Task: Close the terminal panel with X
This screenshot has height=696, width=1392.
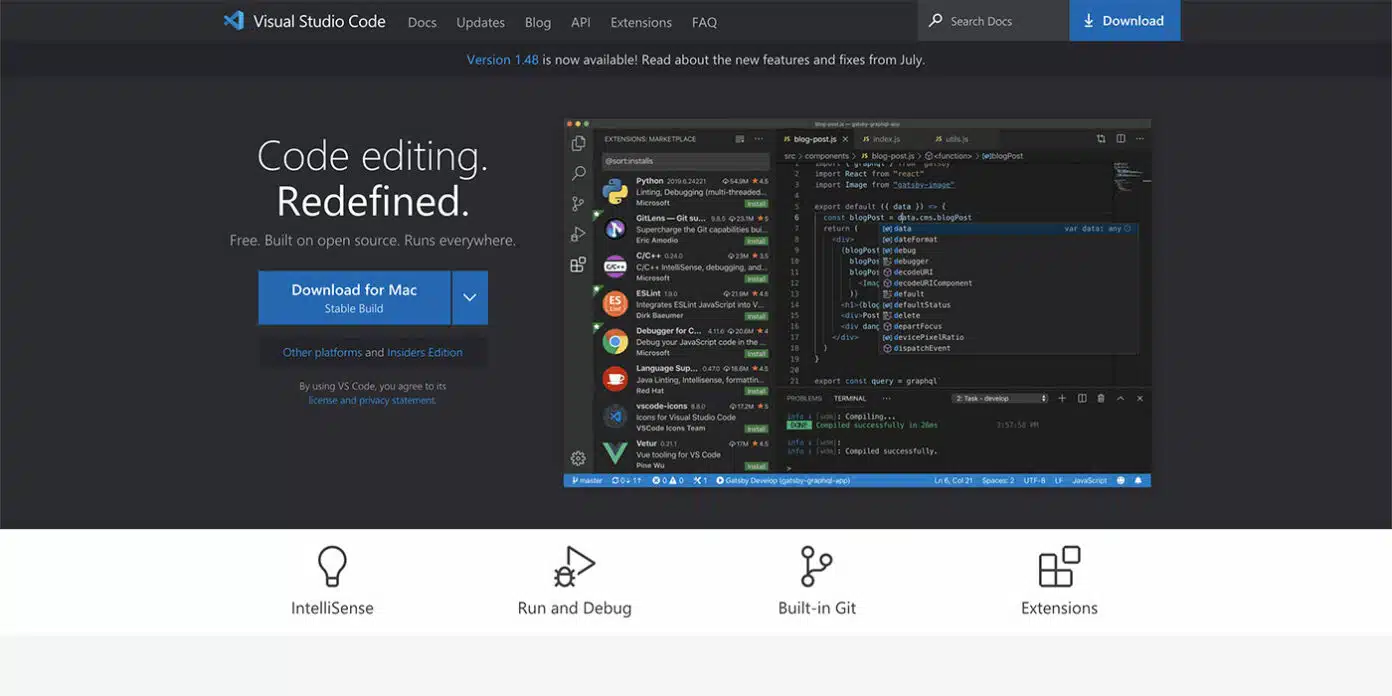Action: (x=1140, y=398)
